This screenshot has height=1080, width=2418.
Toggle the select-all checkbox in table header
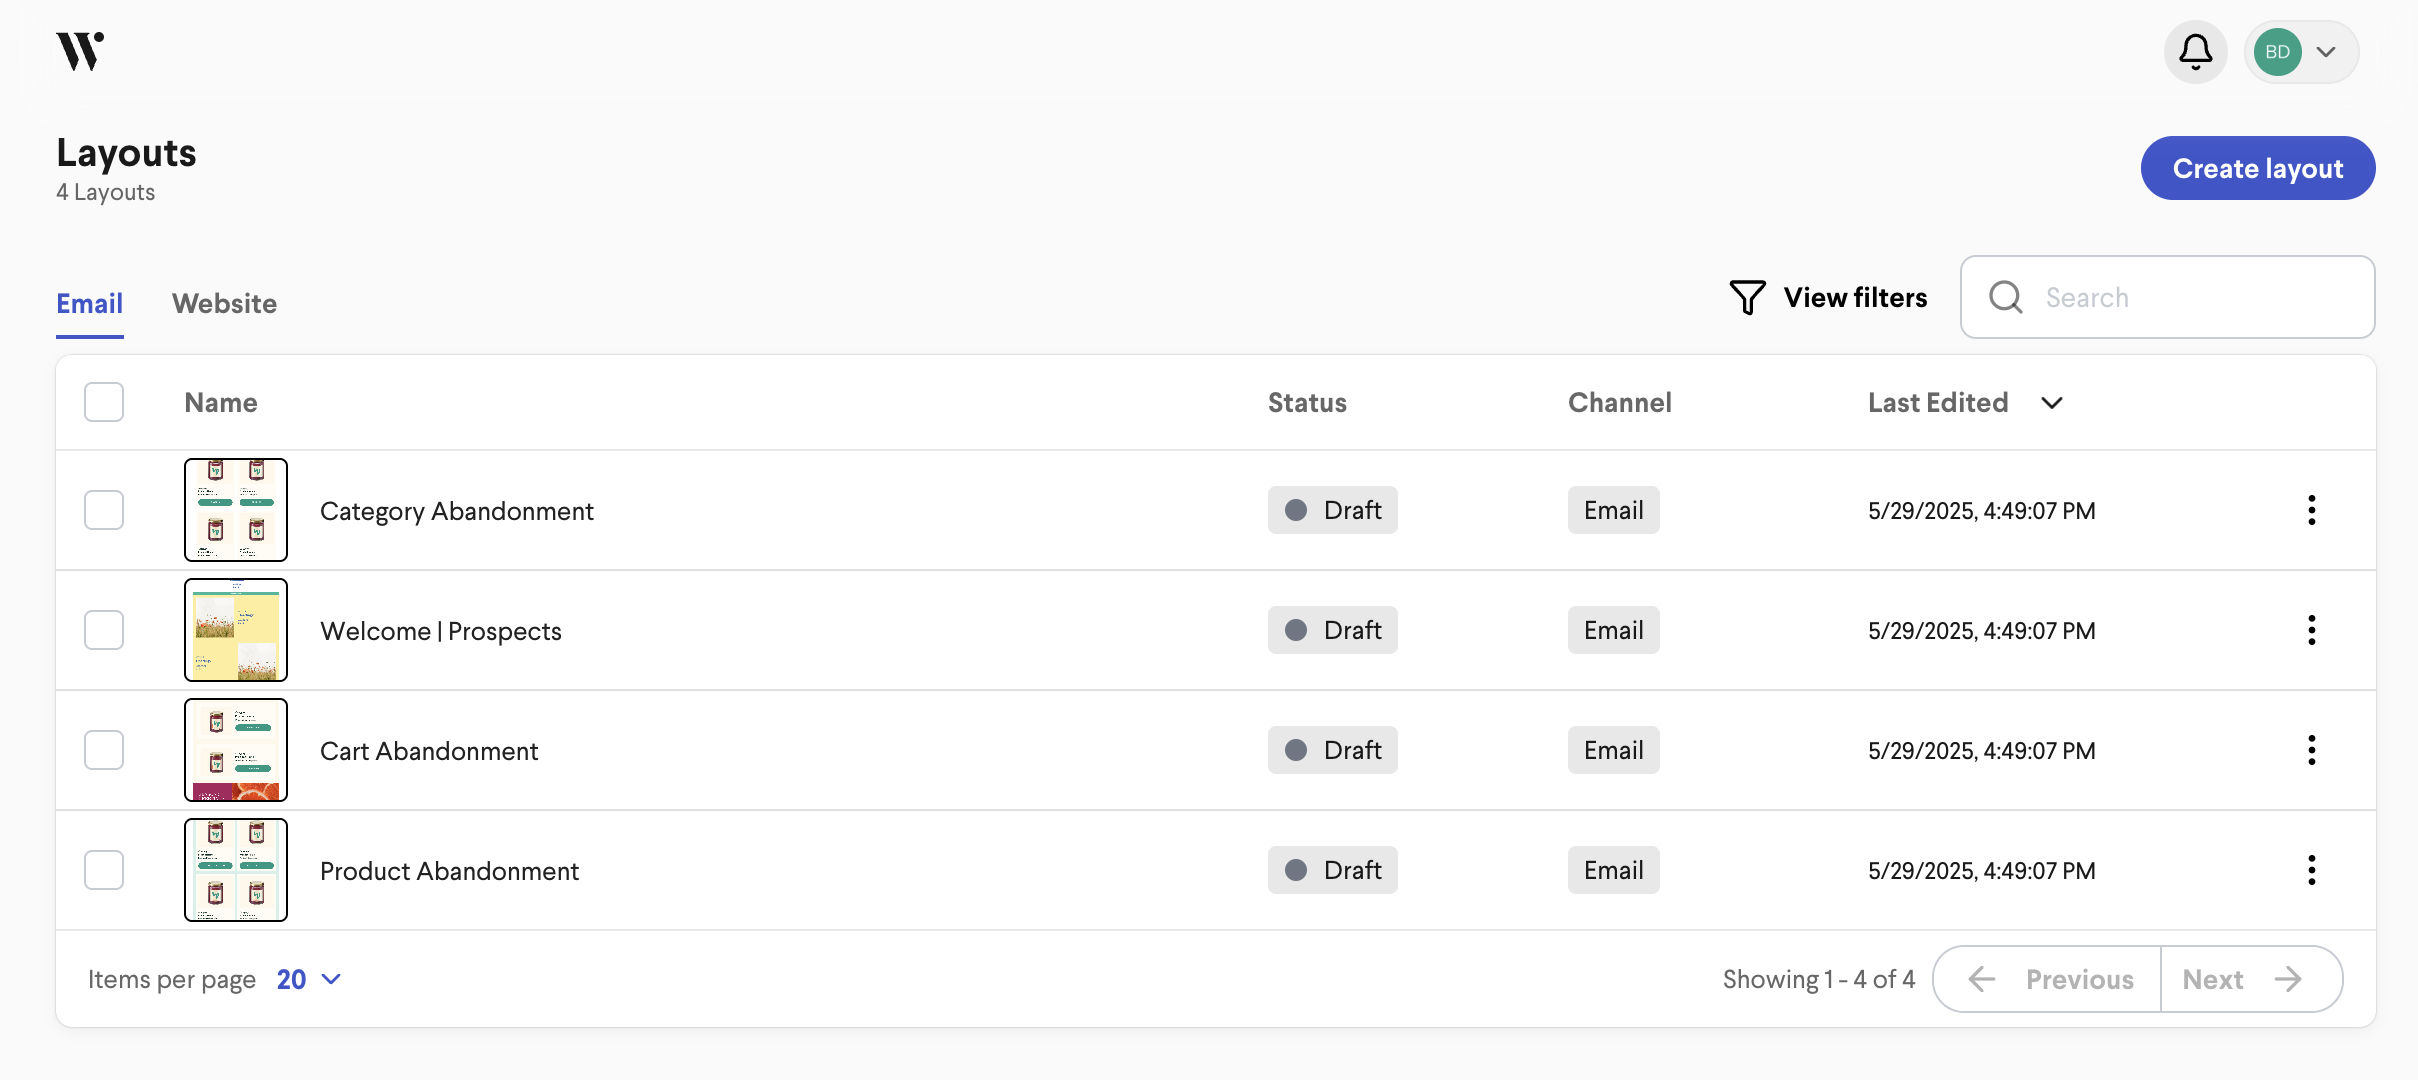[104, 402]
